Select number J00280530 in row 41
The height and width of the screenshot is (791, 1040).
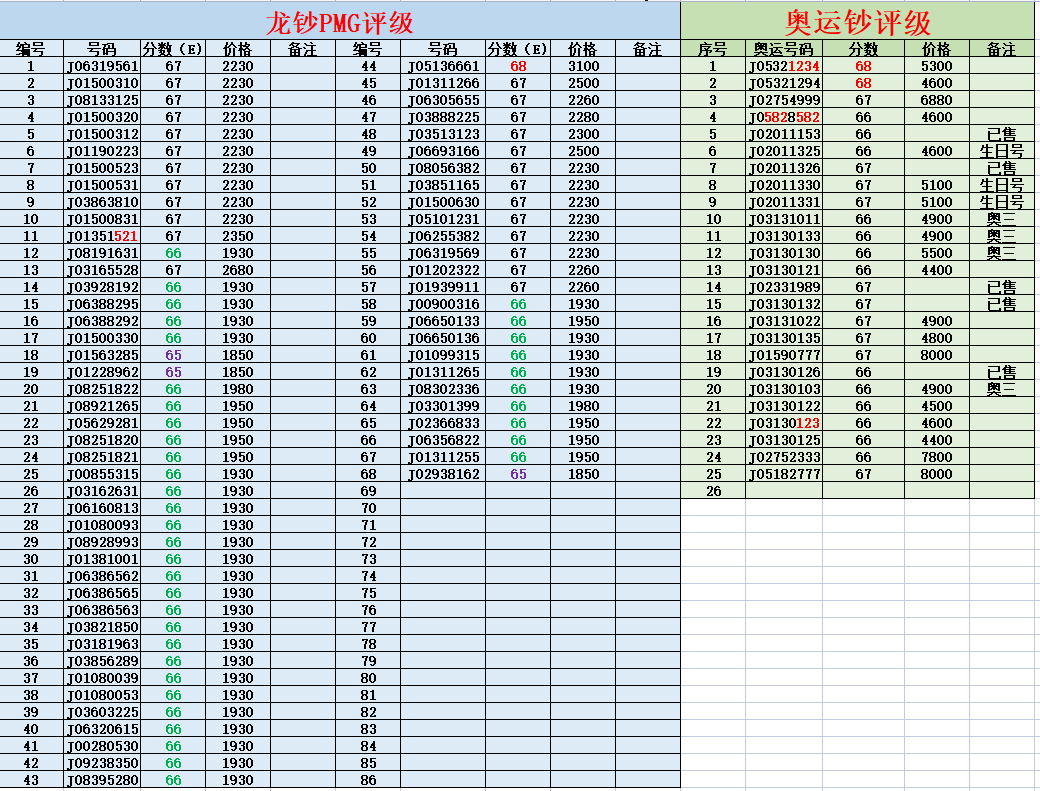click(x=102, y=746)
